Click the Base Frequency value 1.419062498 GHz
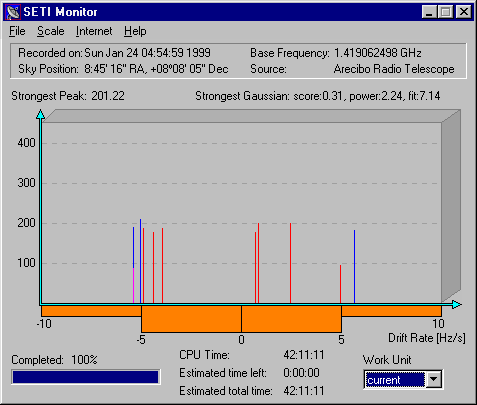 [378, 53]
